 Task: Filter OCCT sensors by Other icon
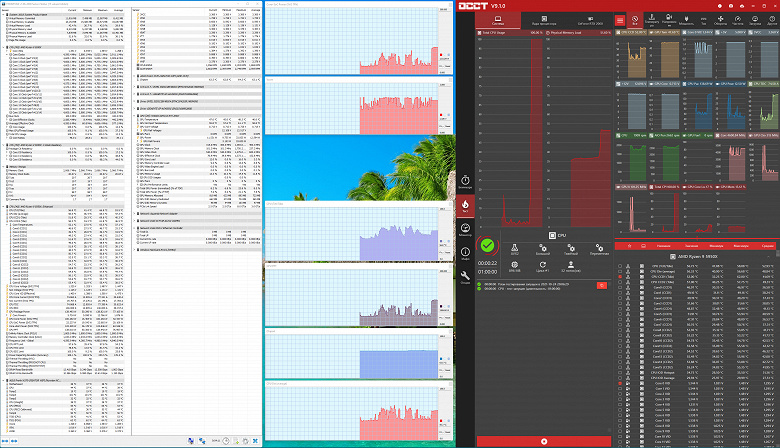(x=772, y=20)
